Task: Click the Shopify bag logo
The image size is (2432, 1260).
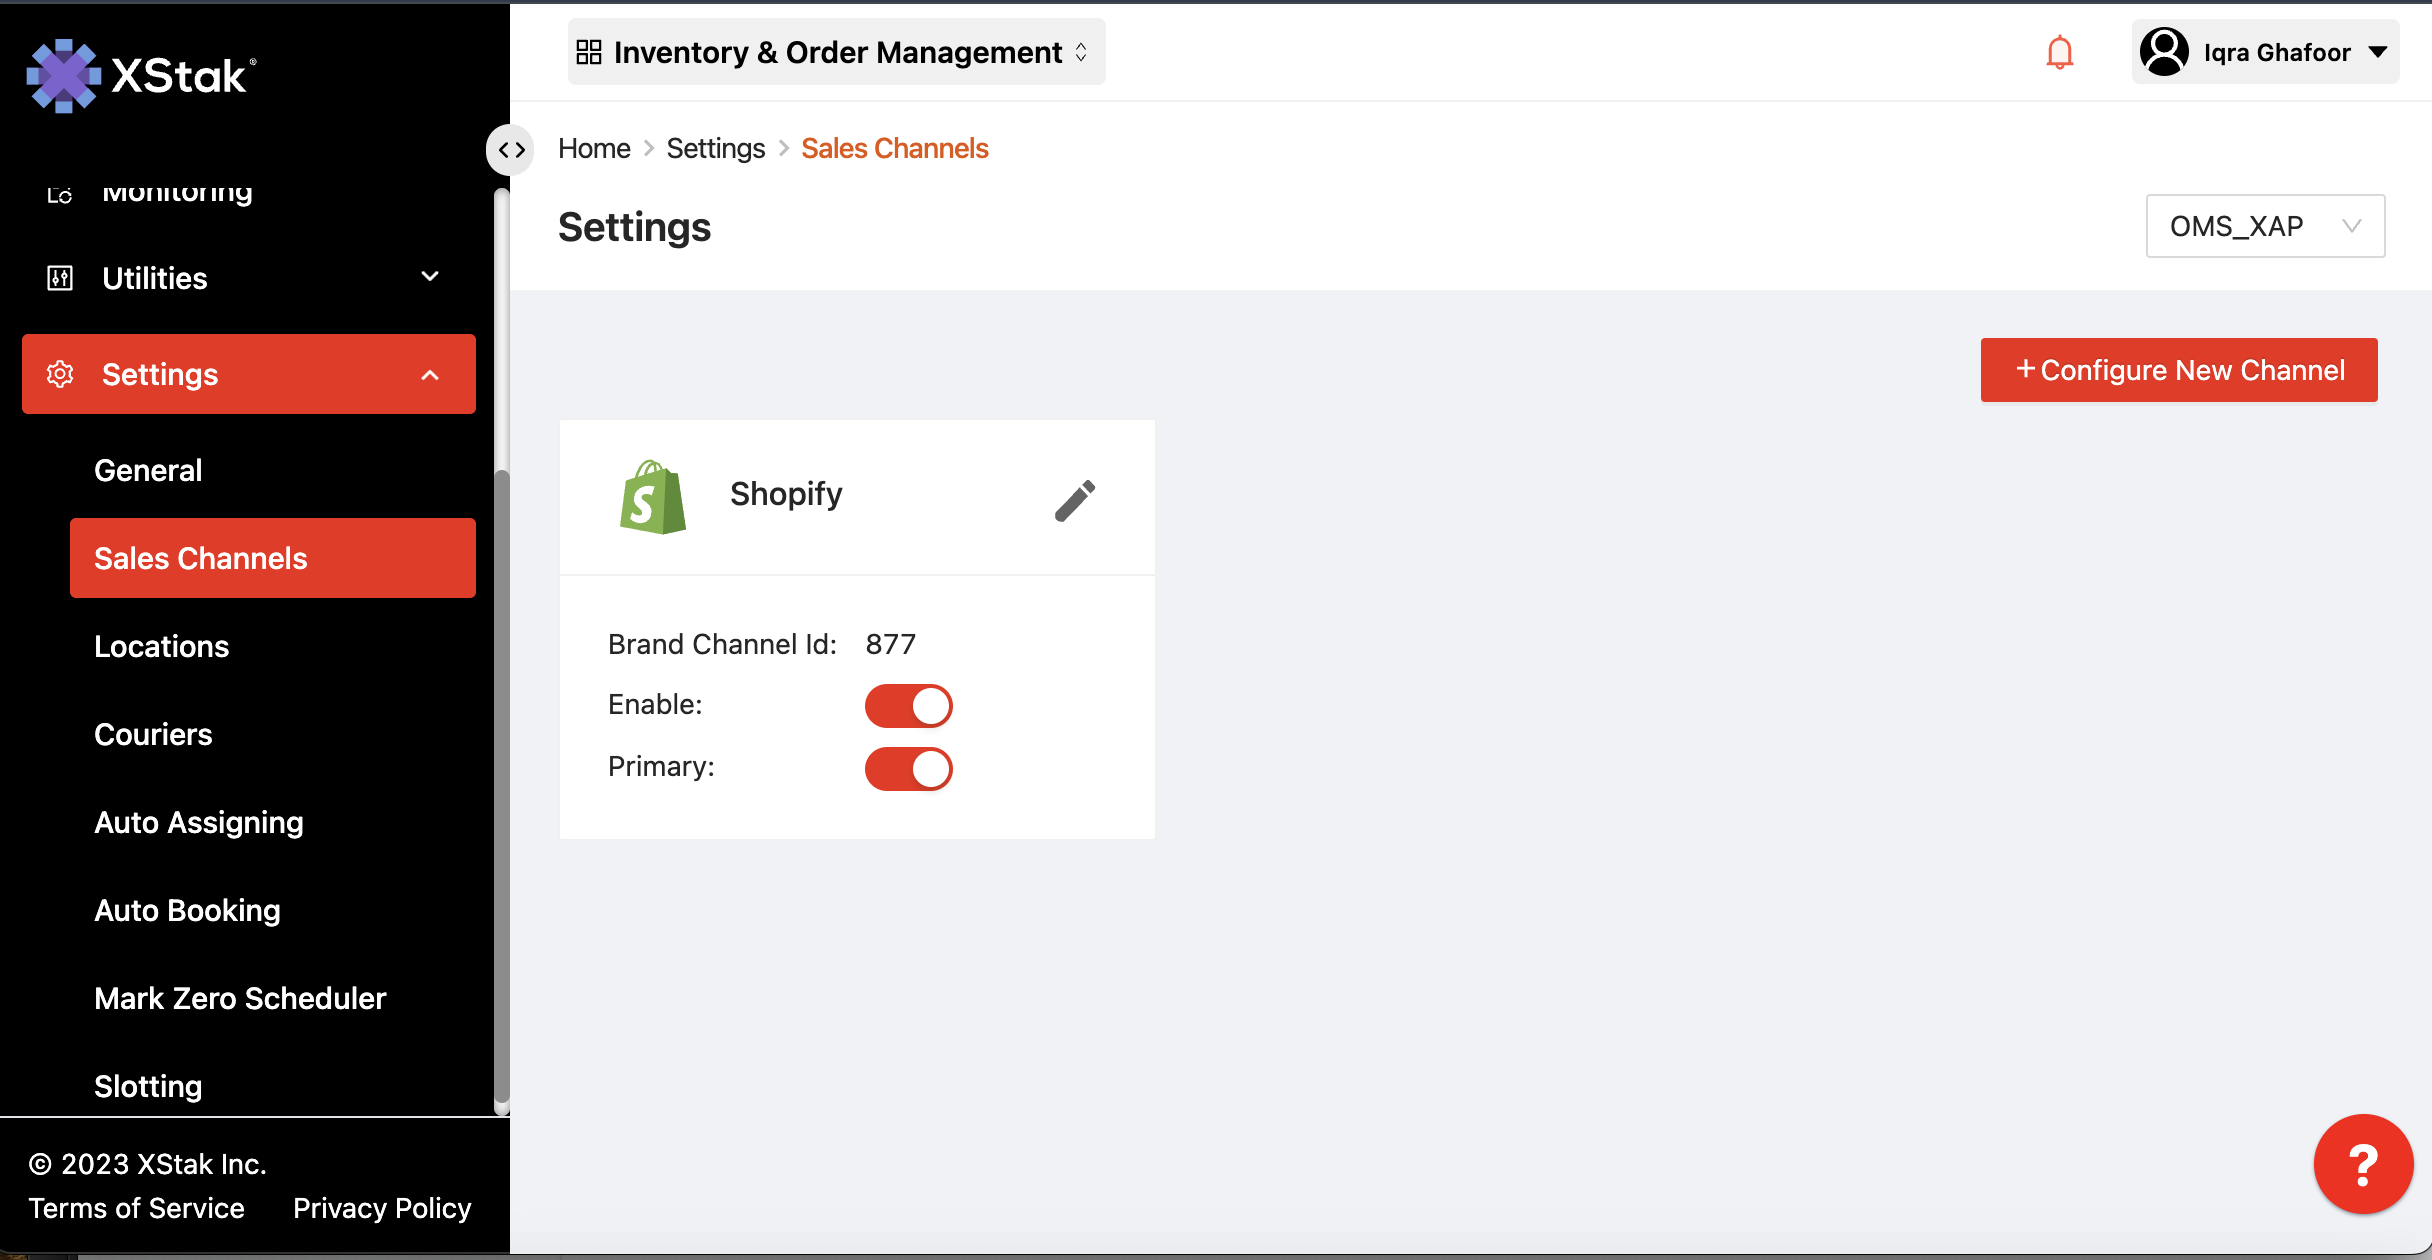Action: [x=652, y=497]
